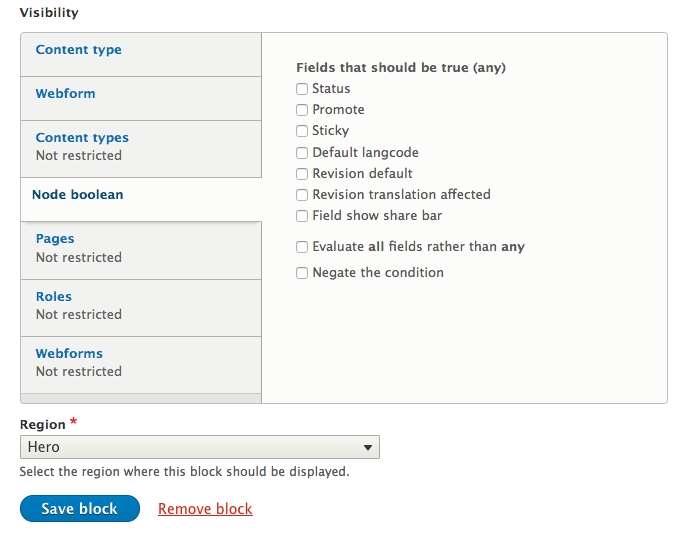Switch to the Webform tab
Viewport: 692px width, 545px height.
pyautogui.click(x=141, y=98)
